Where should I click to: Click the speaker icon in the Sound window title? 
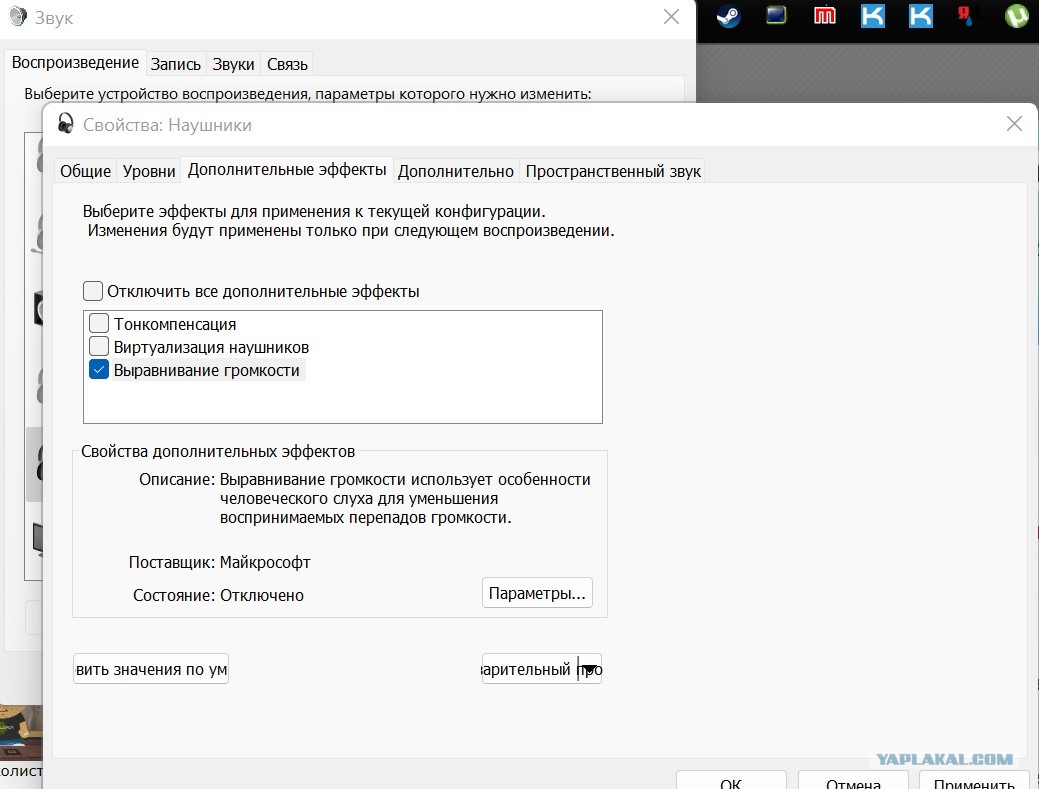pyautogui.click(x=18, y=16)
